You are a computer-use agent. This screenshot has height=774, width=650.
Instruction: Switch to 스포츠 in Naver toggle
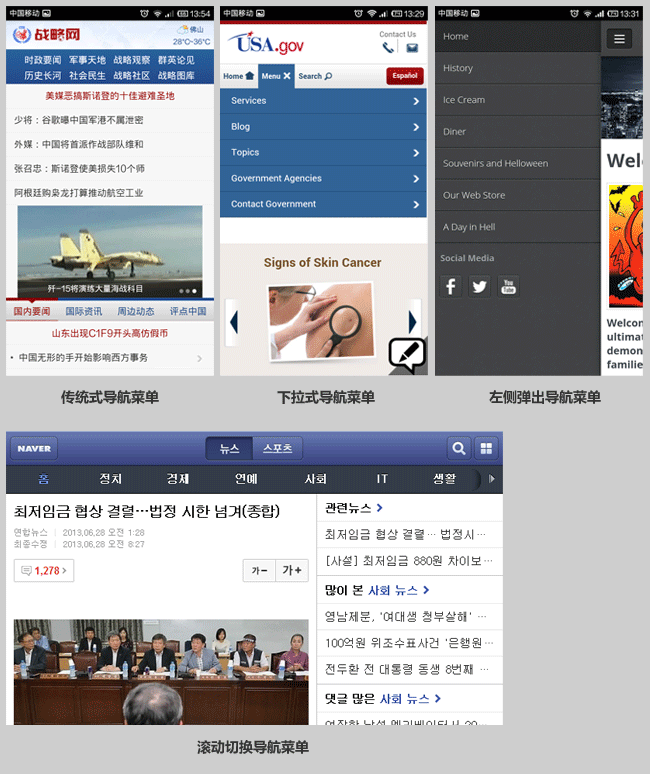(278, 449)
